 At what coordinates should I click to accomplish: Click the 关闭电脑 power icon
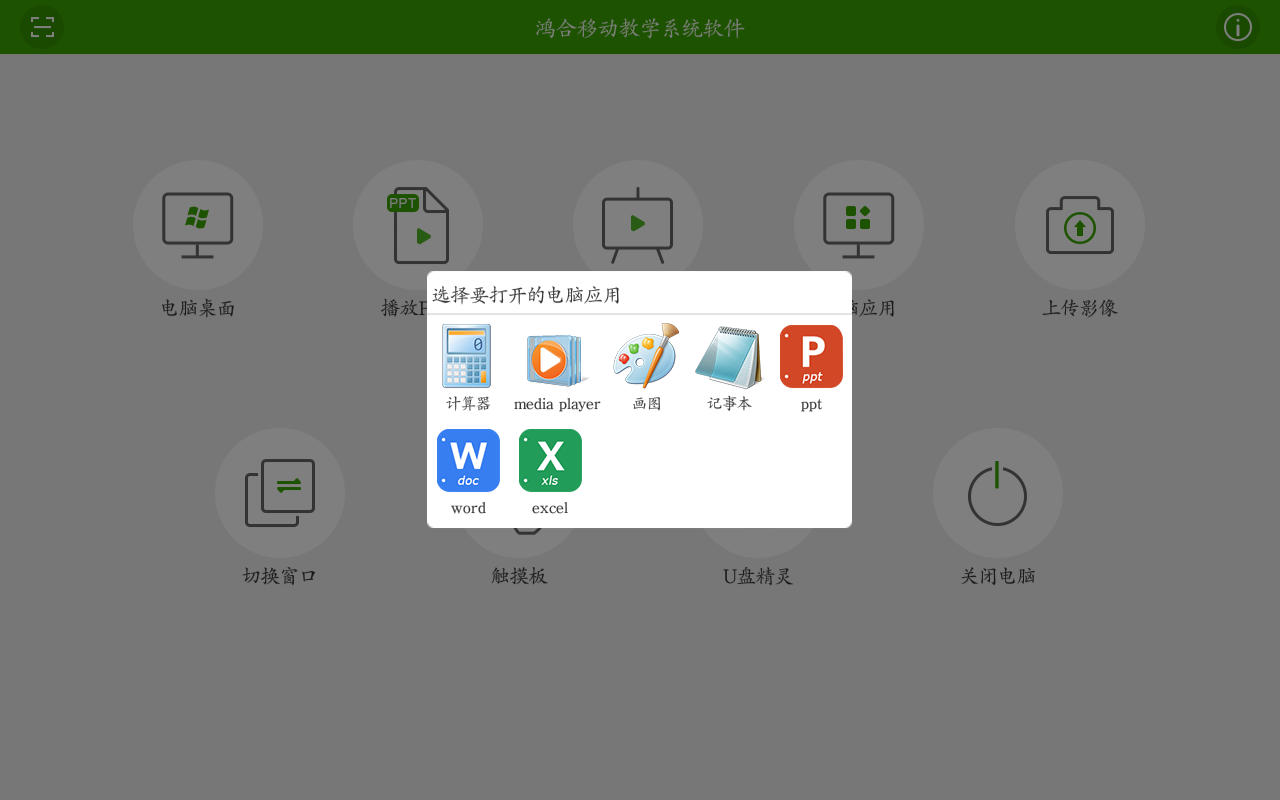point(998,493)
